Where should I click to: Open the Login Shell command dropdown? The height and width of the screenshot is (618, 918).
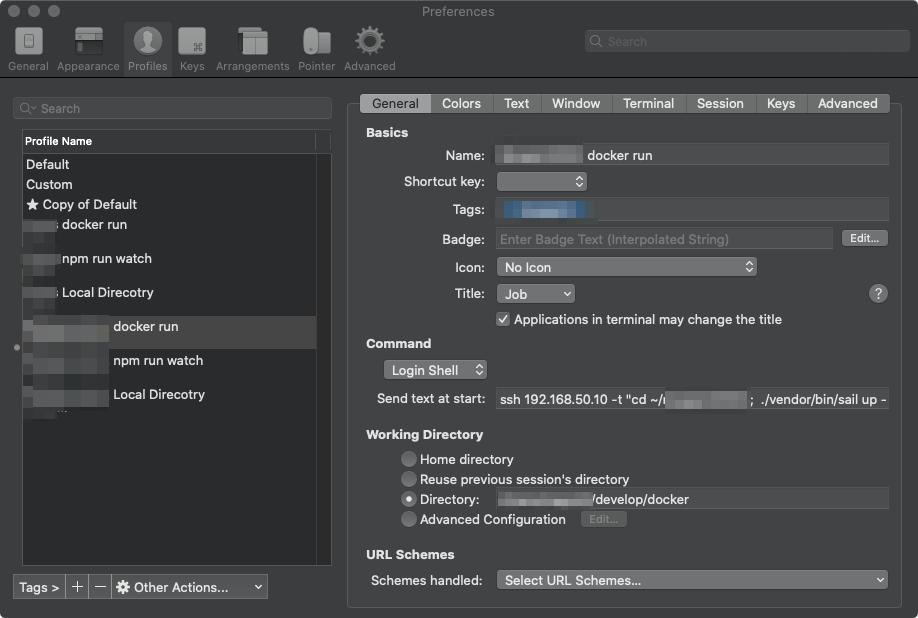pos(435,369)
